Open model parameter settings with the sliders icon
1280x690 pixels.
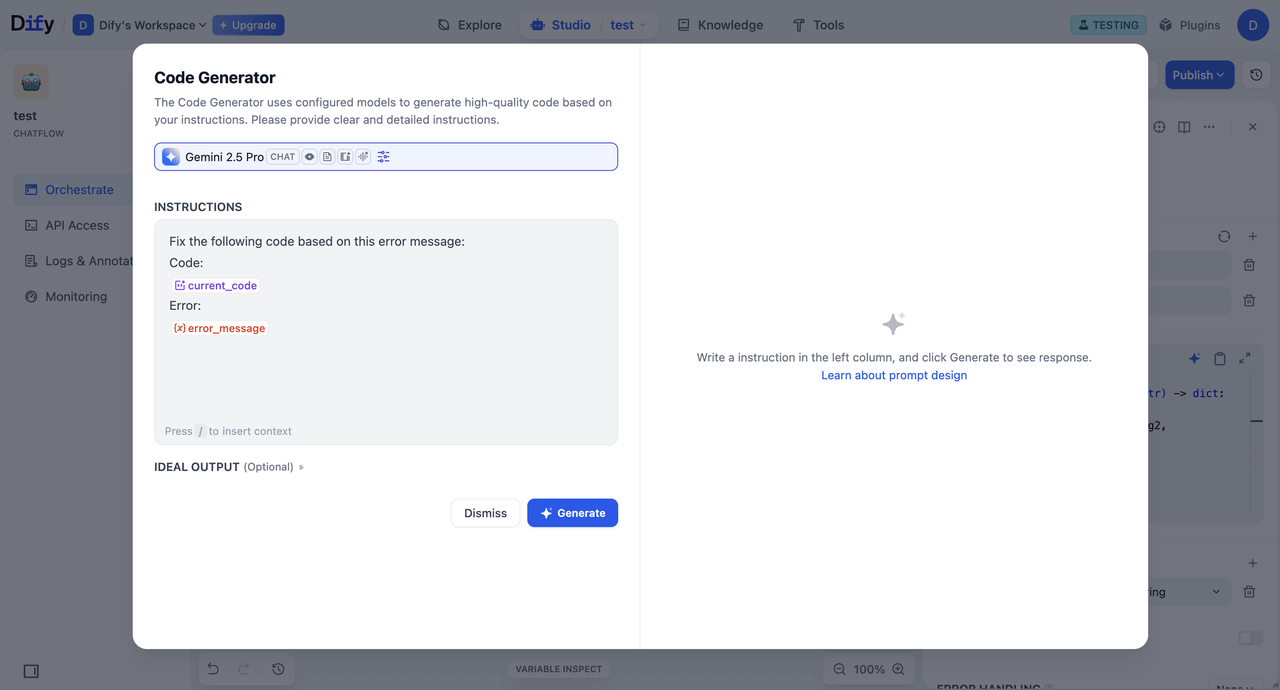pyautogui.click(x=383, y=156)
